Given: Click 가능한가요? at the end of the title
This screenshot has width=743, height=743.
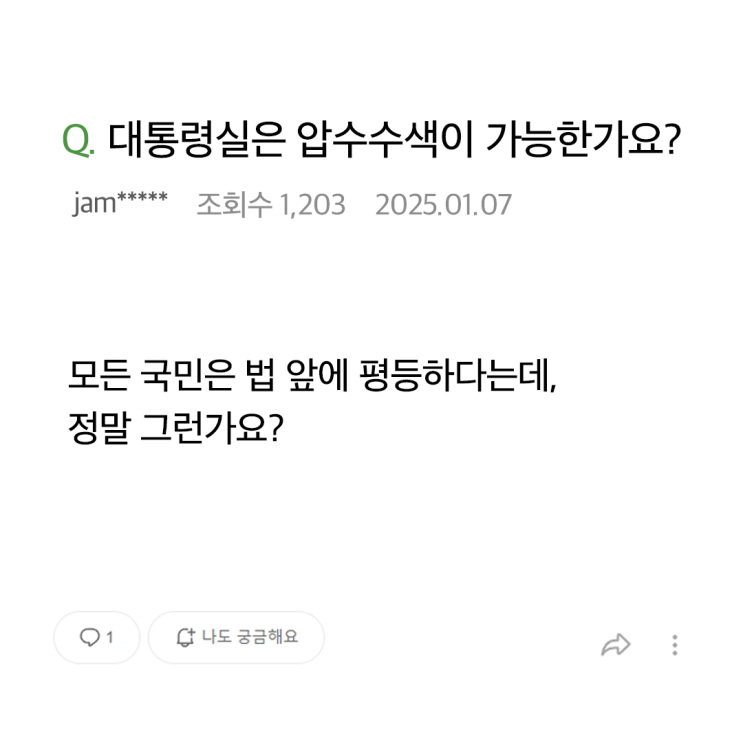Looking at the screenshot, I should 583,140.
